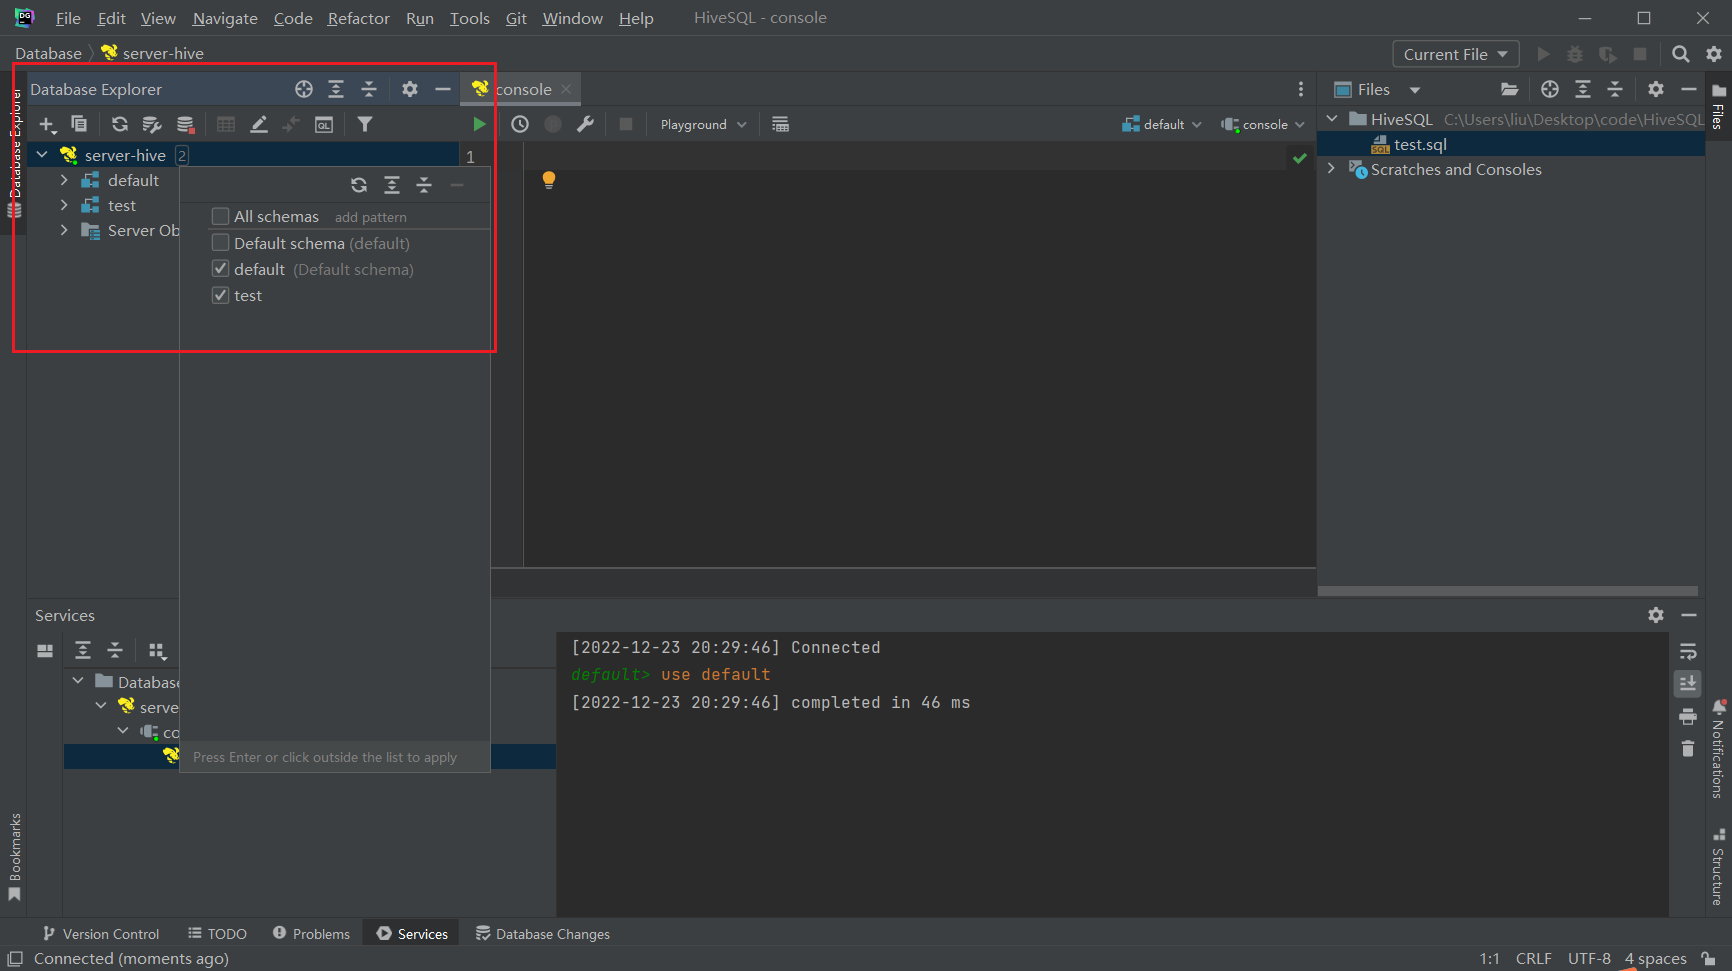Viewport: 1732px width, 971px height.
Task: Click Search Everywhere magnifier icon
Action: coord(1681,54)
